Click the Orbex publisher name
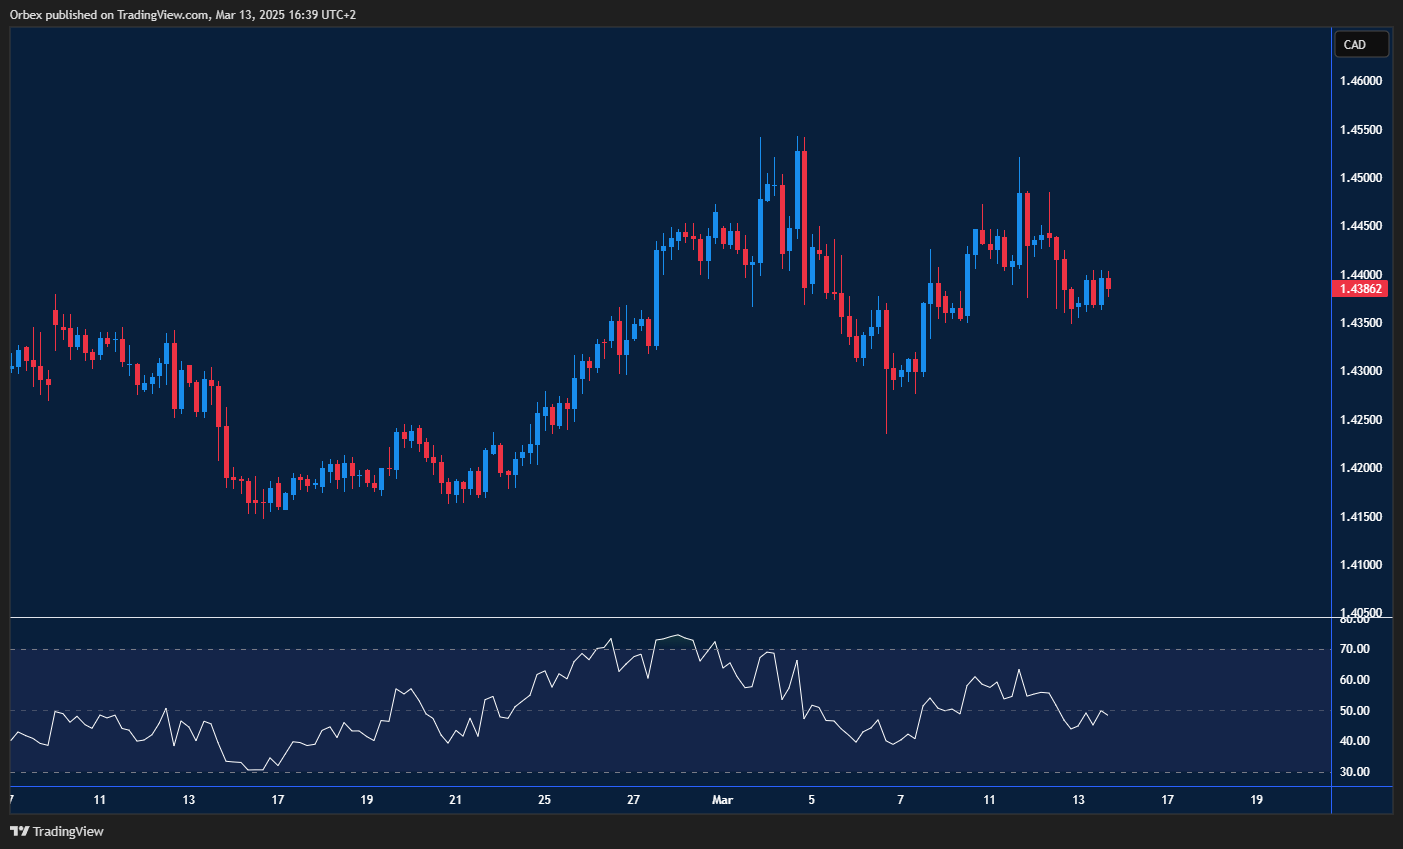Viewport: 1403px width, 849px height. coord(27,14)
